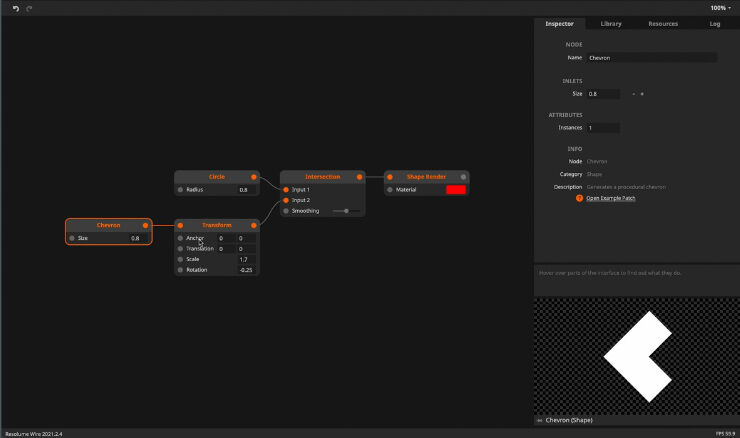Click the plus button next to Size inlet

(x=642, y=94)
